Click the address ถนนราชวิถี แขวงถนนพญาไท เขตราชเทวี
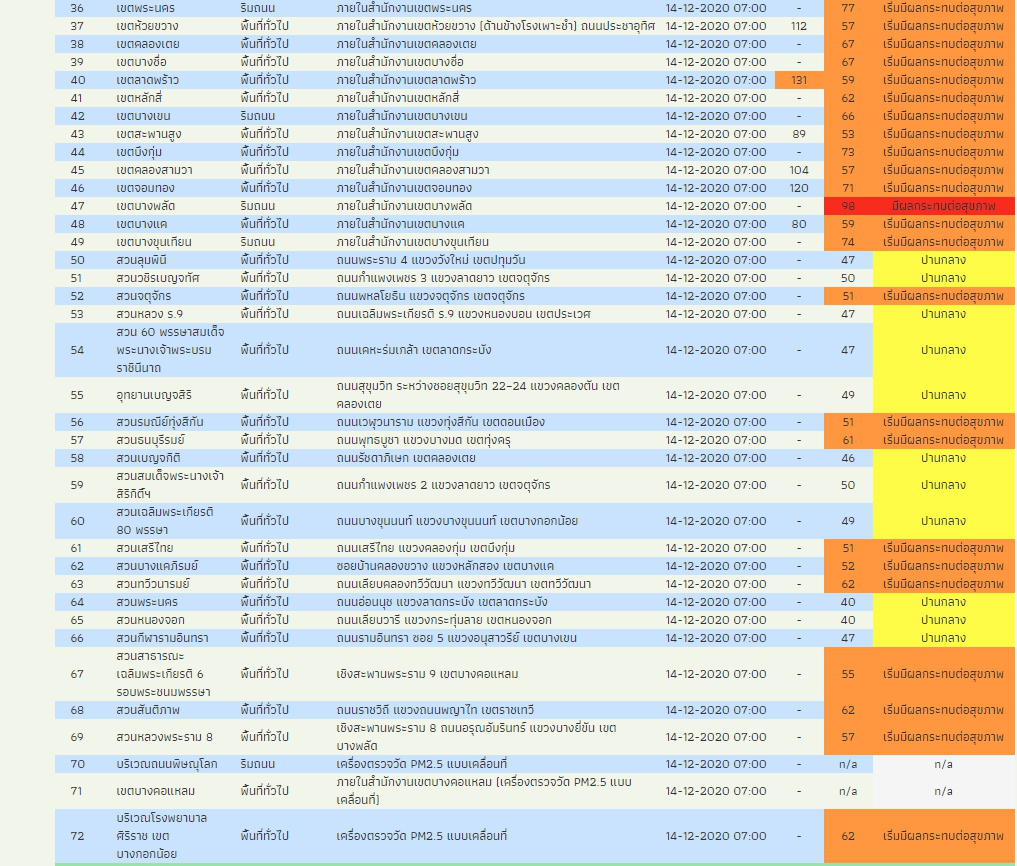 coord(435,710)
